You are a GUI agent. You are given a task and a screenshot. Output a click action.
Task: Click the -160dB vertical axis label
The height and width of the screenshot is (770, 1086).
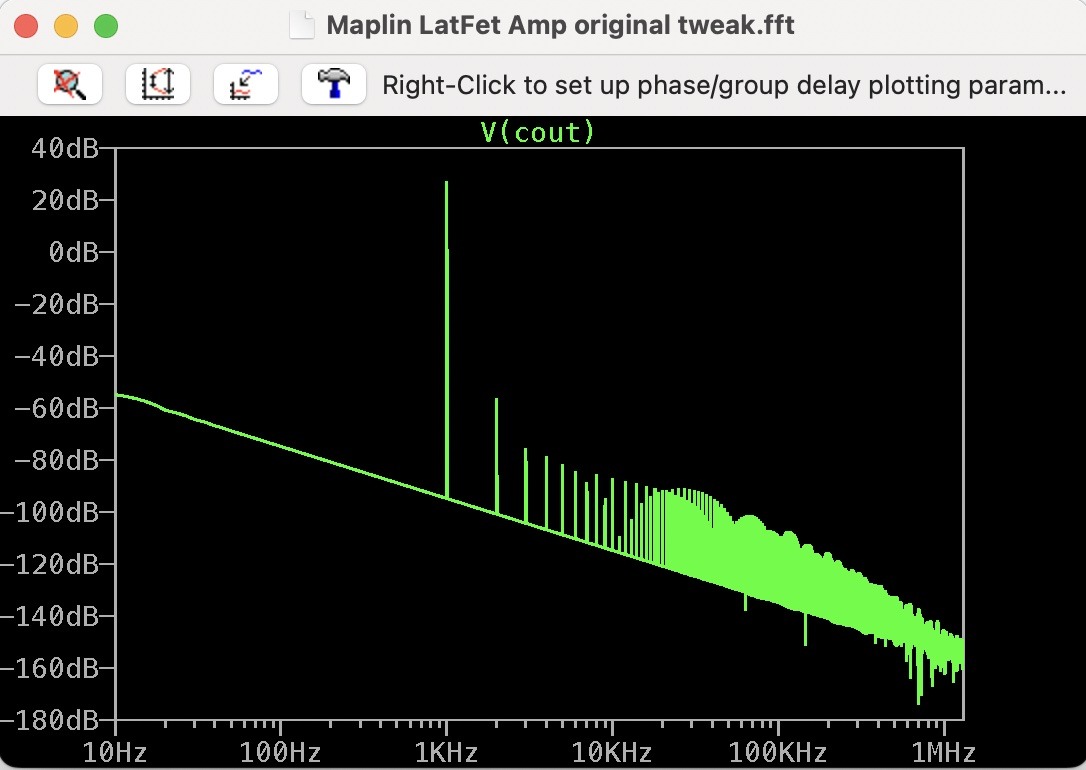coord(50,668)
